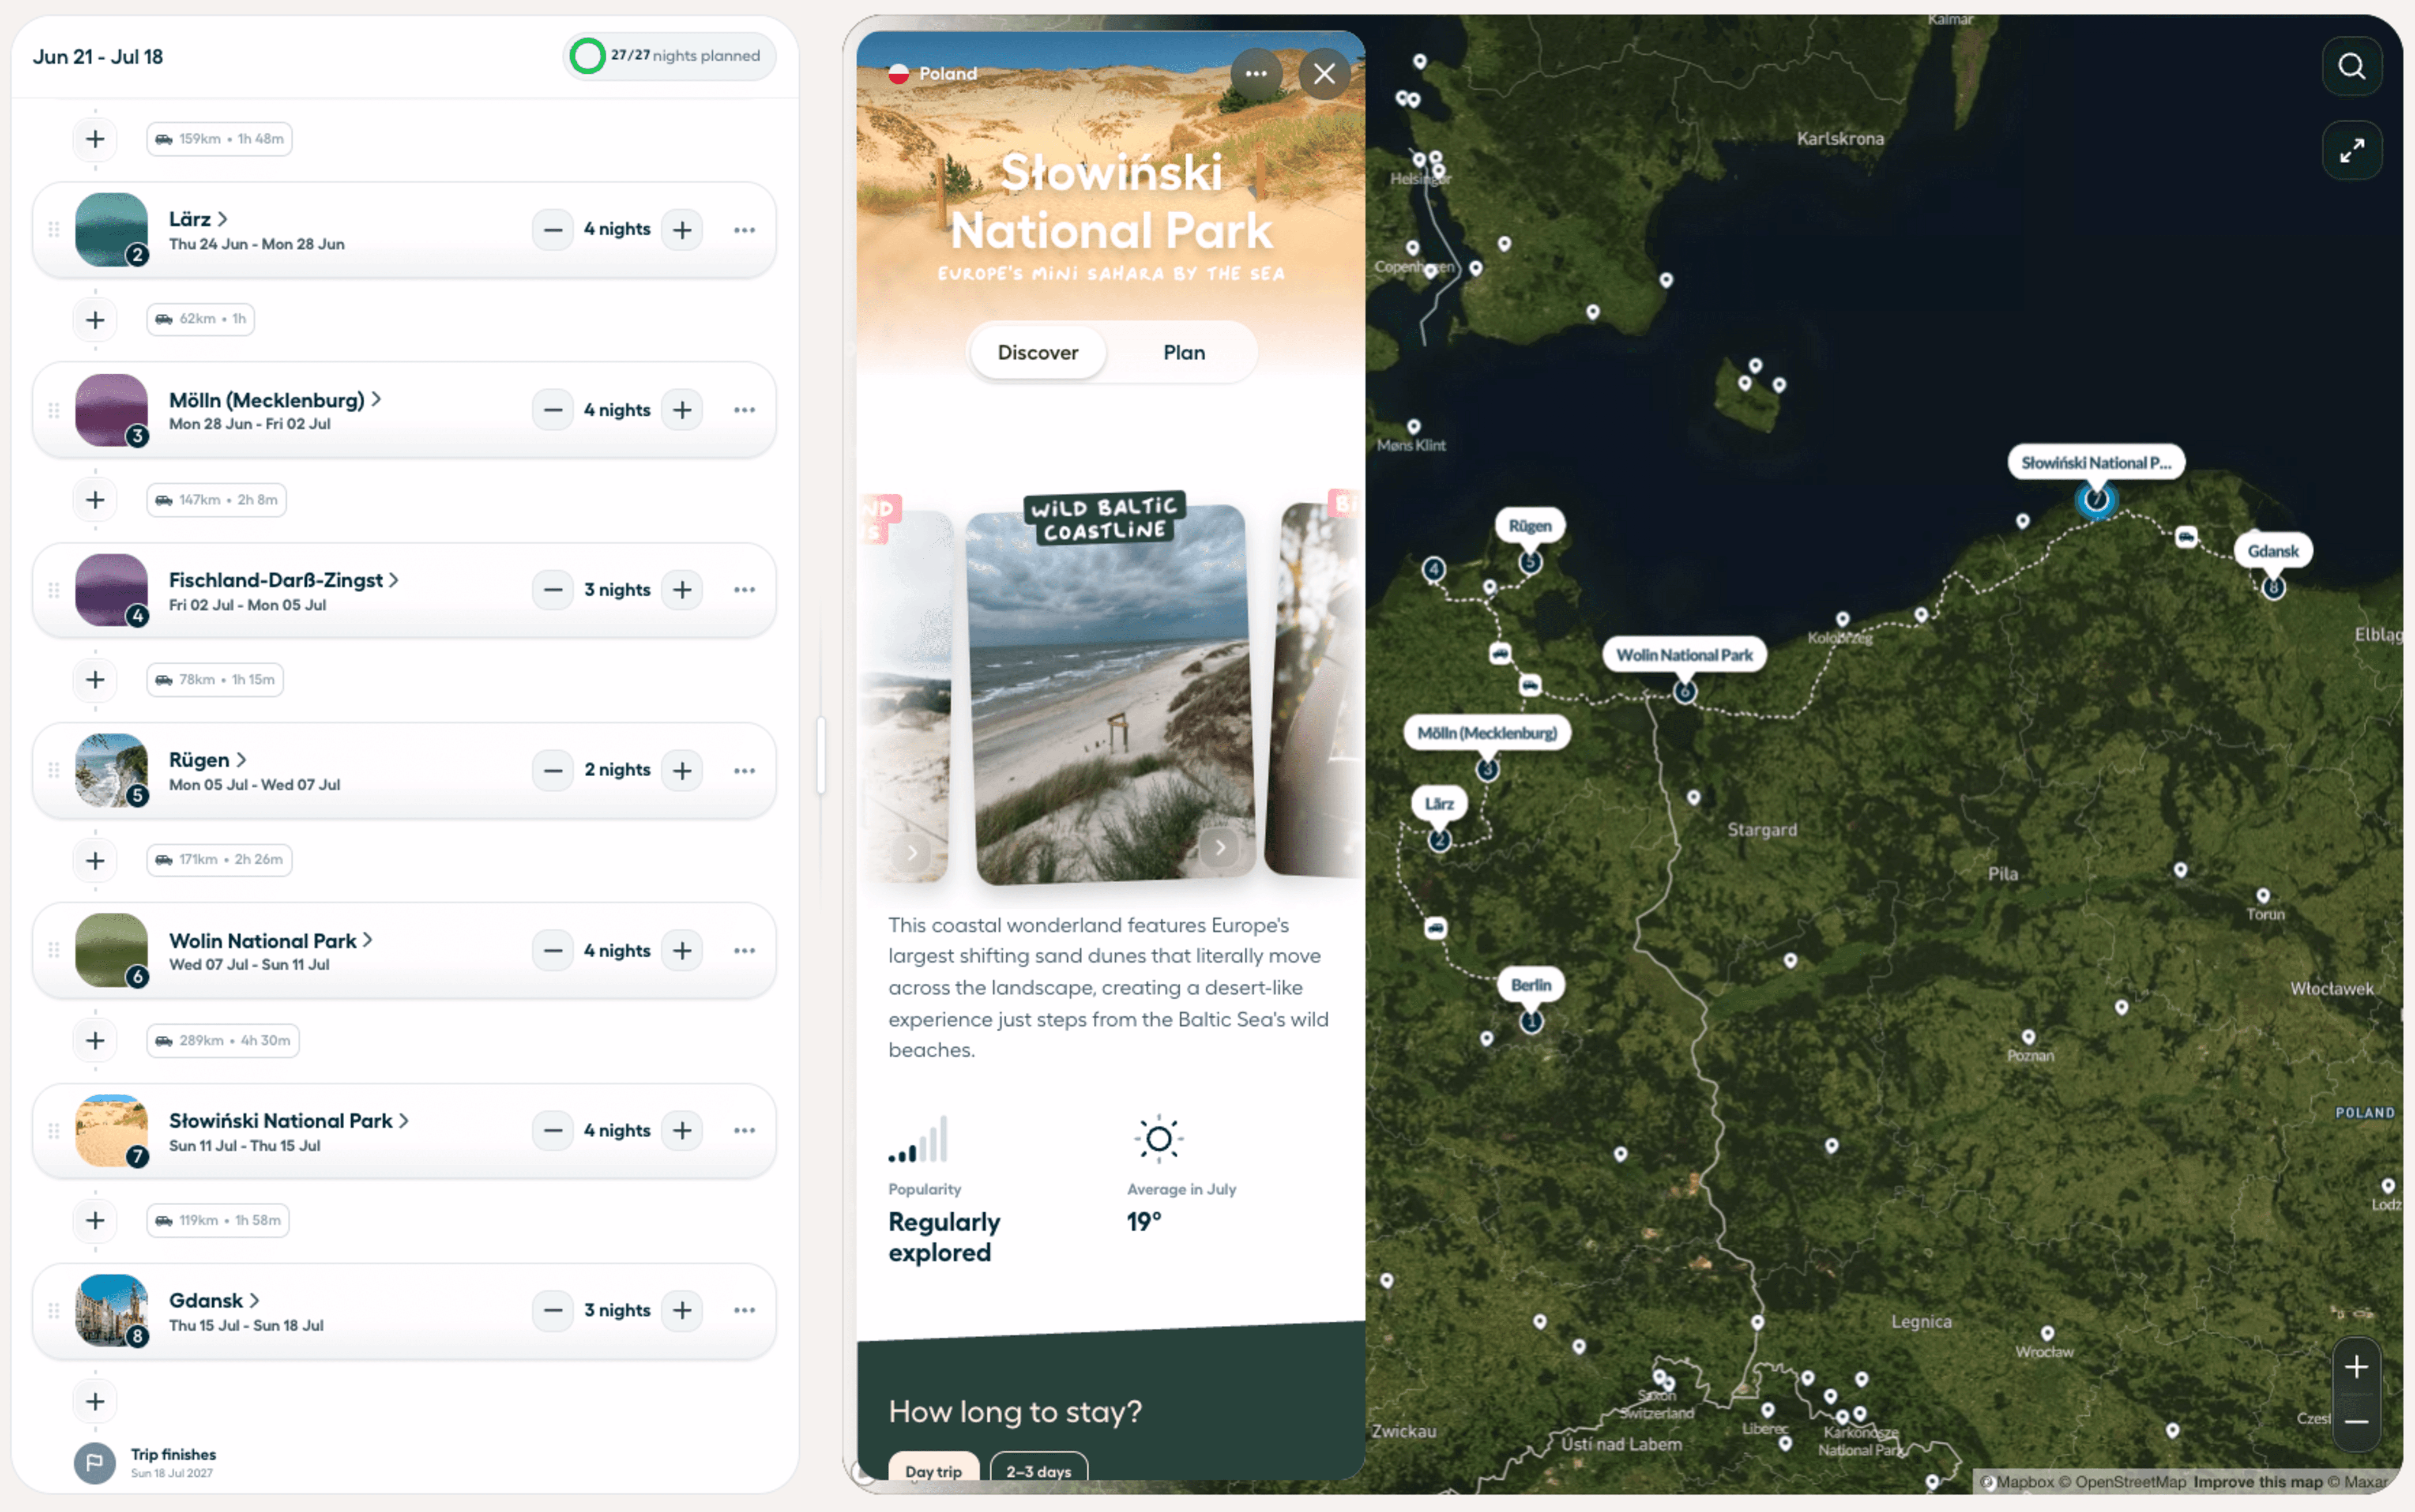Open options menu for Wolin National Park
The height and width of the screenshot is (1512, 2415).
click(x=744, y=951)
